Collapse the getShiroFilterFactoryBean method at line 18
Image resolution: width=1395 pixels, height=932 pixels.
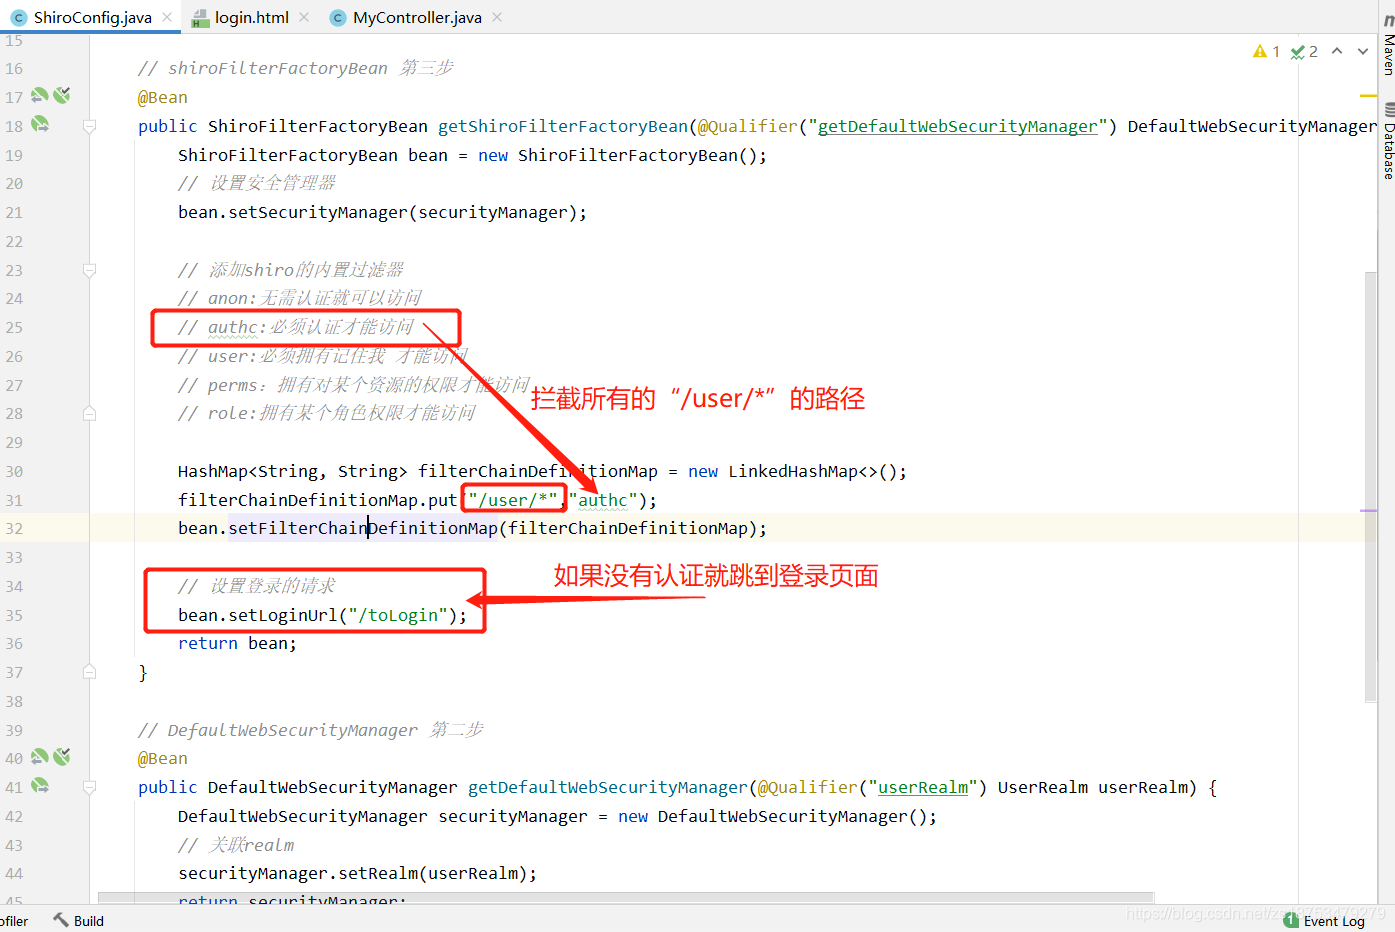[89, 126]
